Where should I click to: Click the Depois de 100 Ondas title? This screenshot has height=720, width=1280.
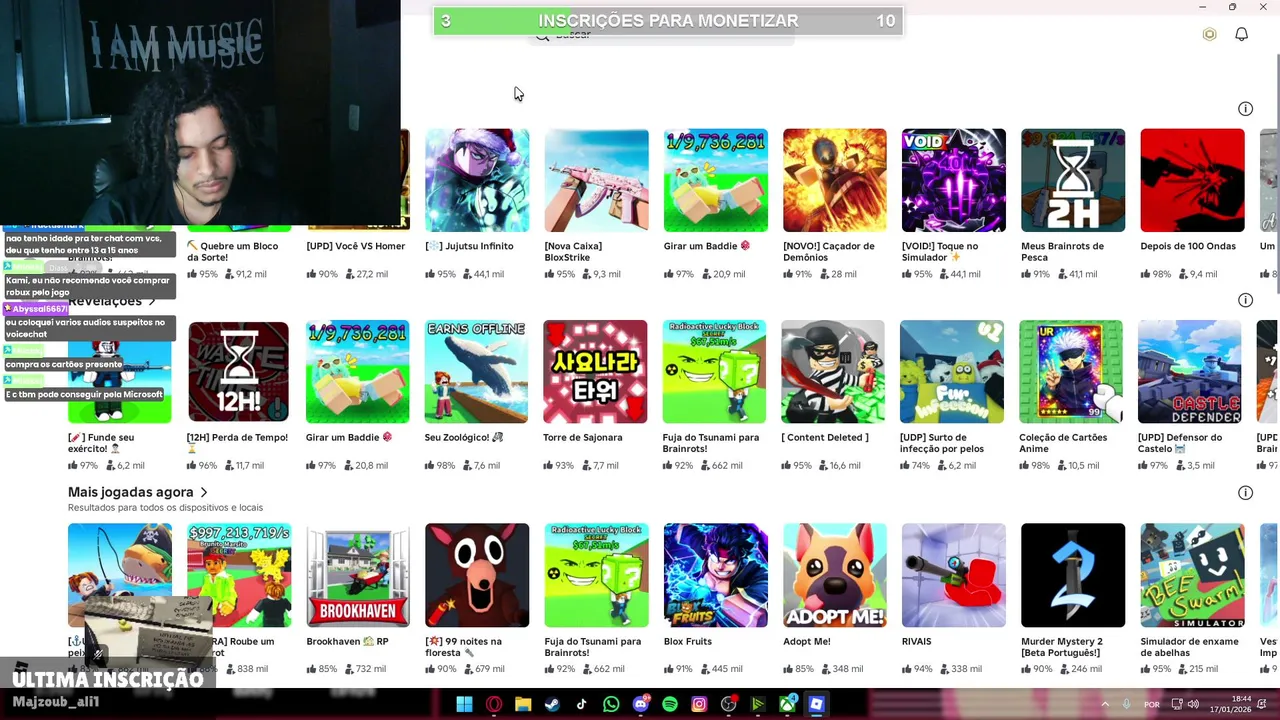[x=1188, y=246]
